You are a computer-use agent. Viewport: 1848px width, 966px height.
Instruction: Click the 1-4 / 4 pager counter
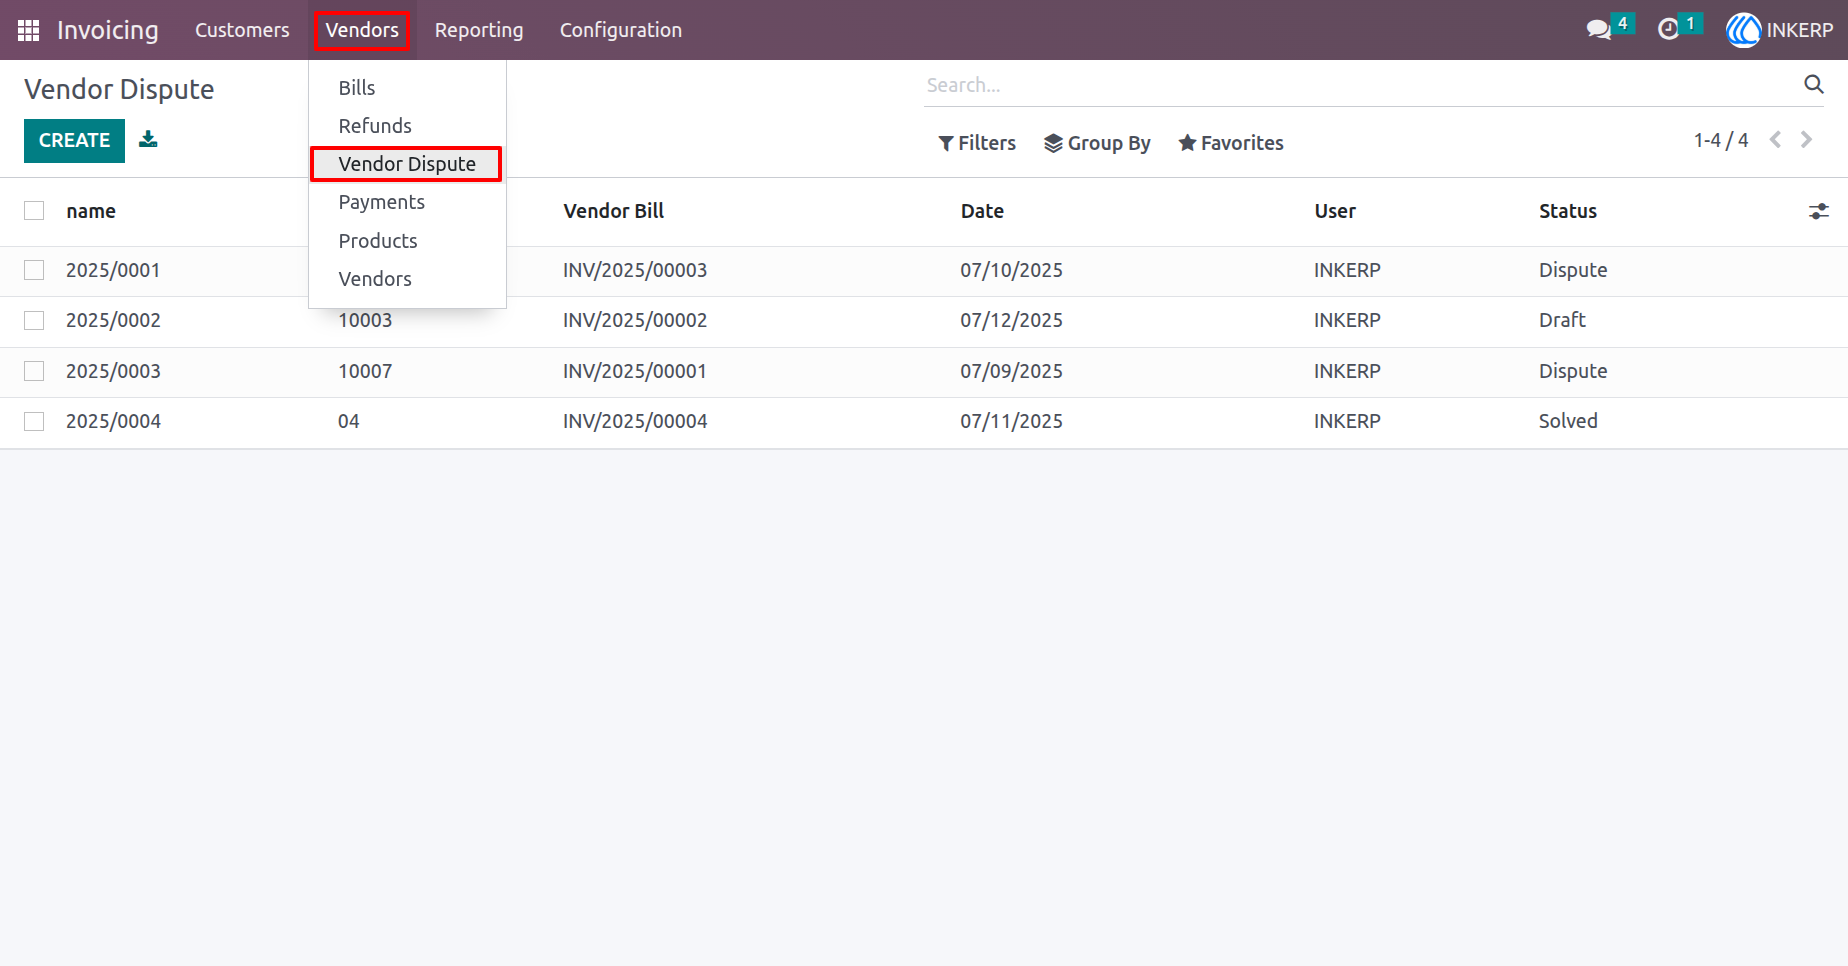[x=1720, y=140]
